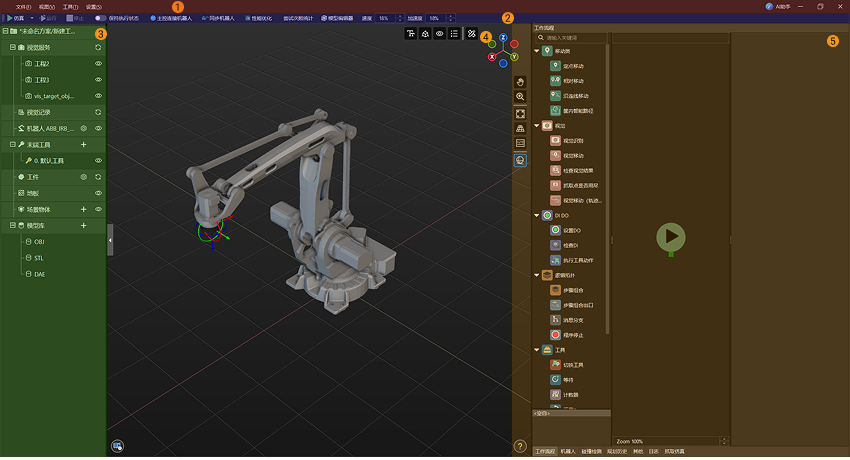Open the 文件(F) menu
Screen dimensions: 850x460
[23, 6]
